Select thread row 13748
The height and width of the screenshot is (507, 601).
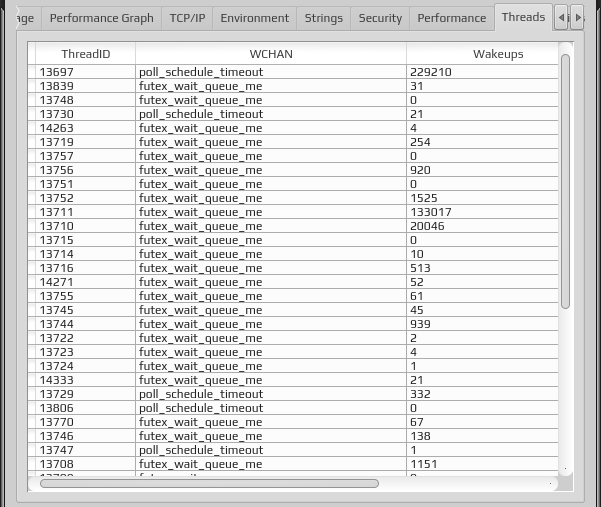click(293, 100)
